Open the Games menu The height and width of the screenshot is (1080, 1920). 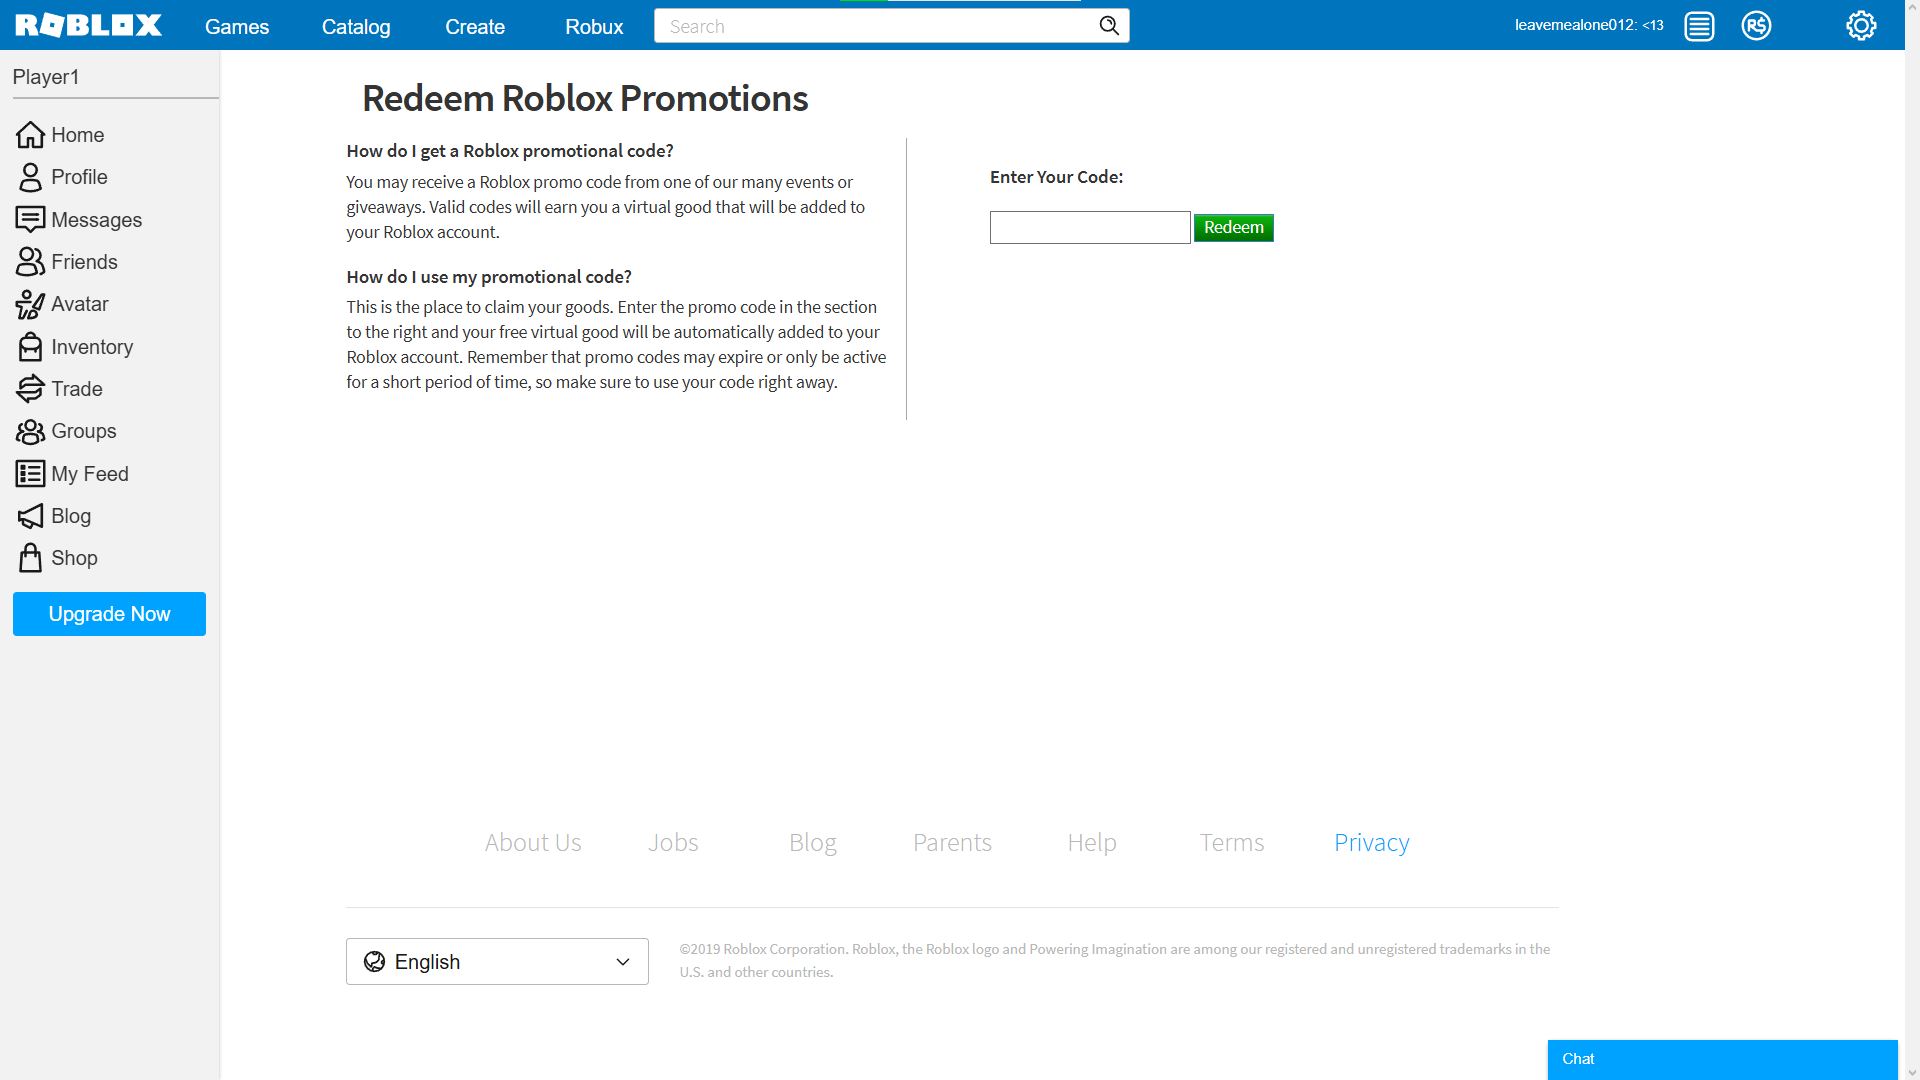click(237, 27)
